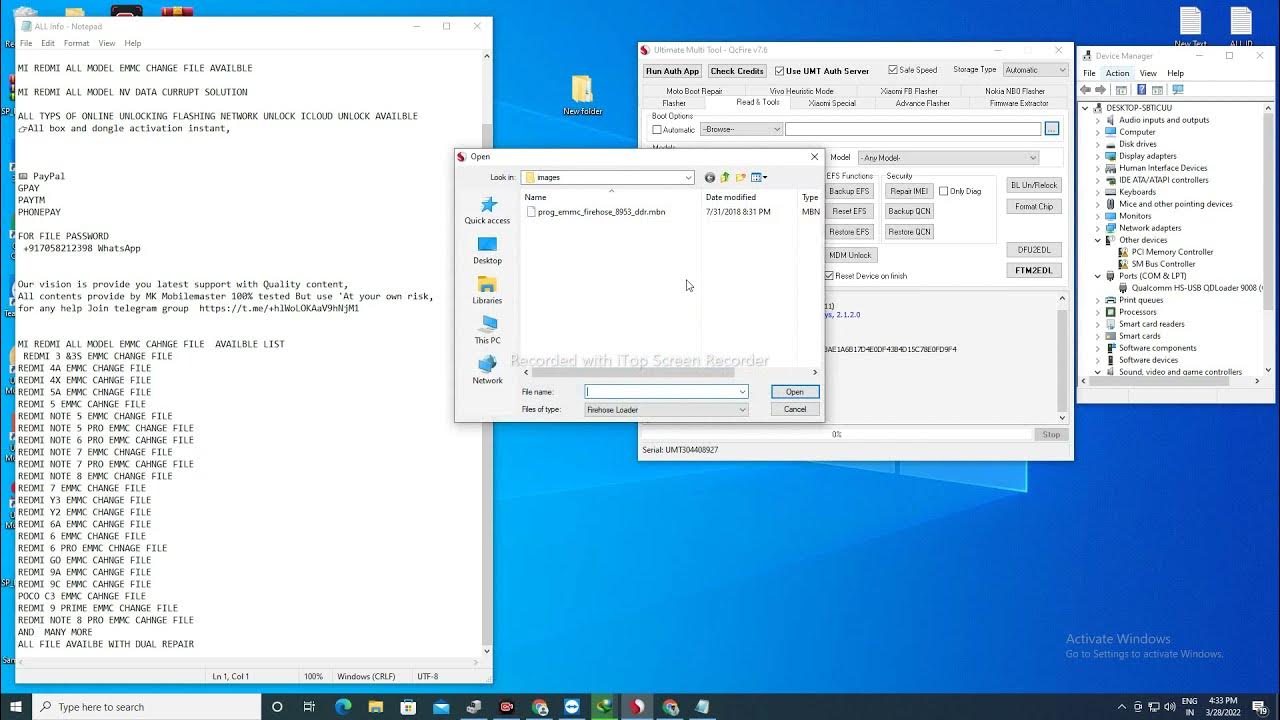Viewport: 1280px width, 720px height.
Task: Go to Desktop in the Open dialog sidebar
Action: click(x=487, y=250)
